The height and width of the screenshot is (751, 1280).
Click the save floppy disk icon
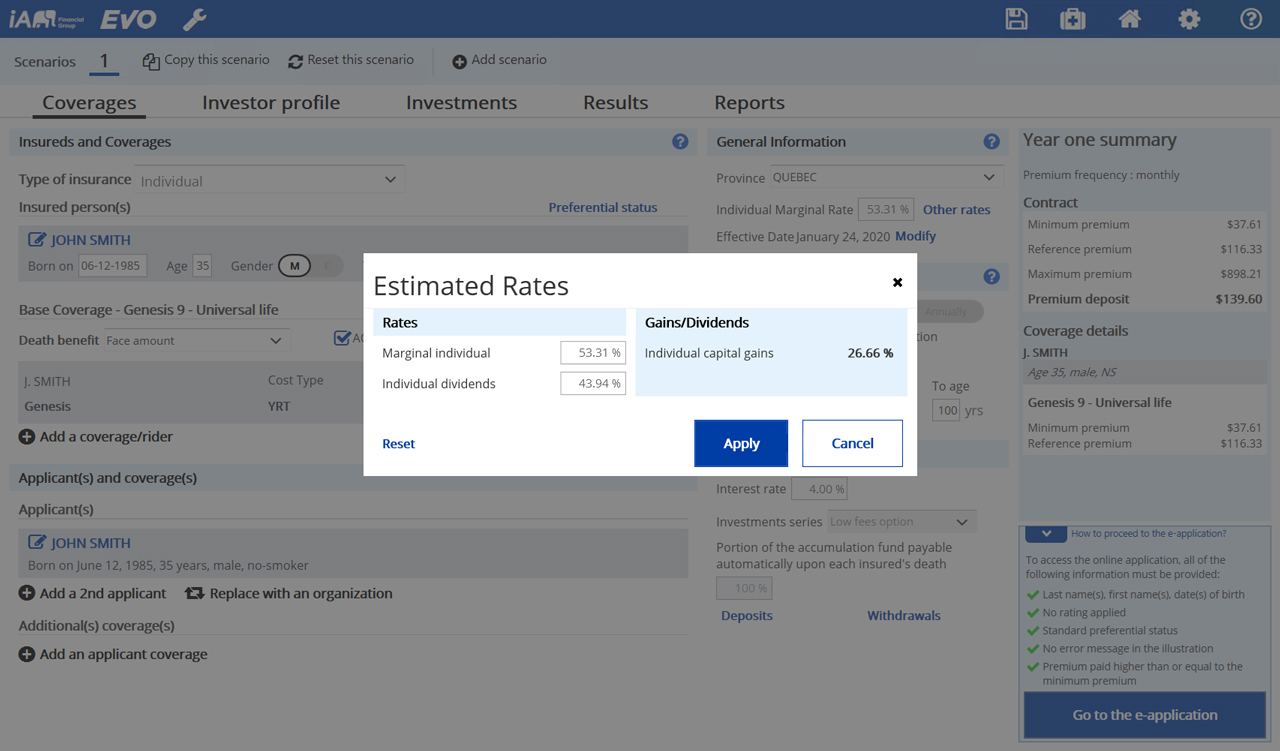tap(1016, 19)
